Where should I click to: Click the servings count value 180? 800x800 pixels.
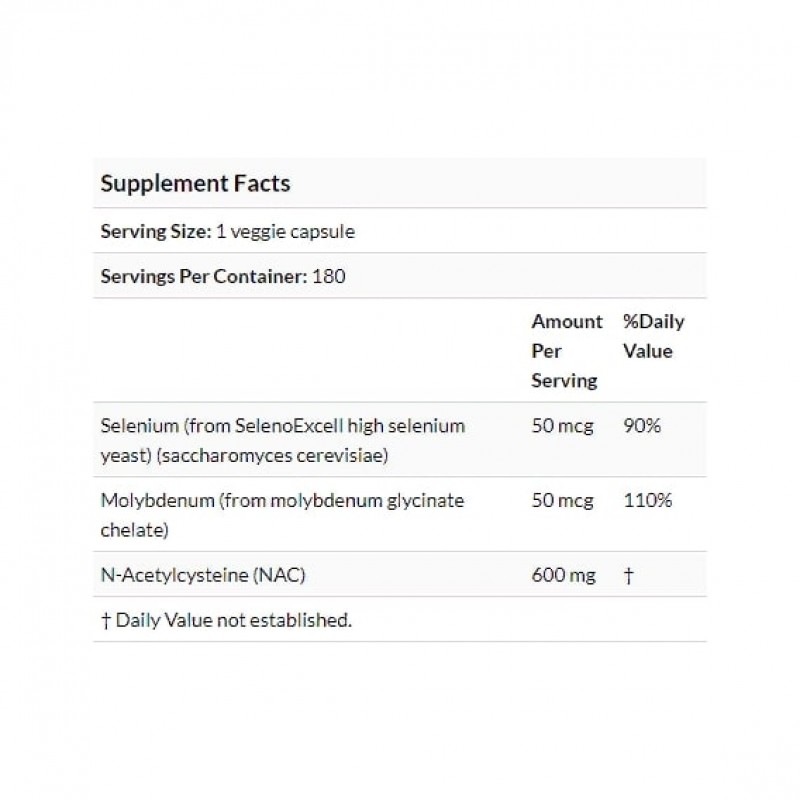pos(329,276)
